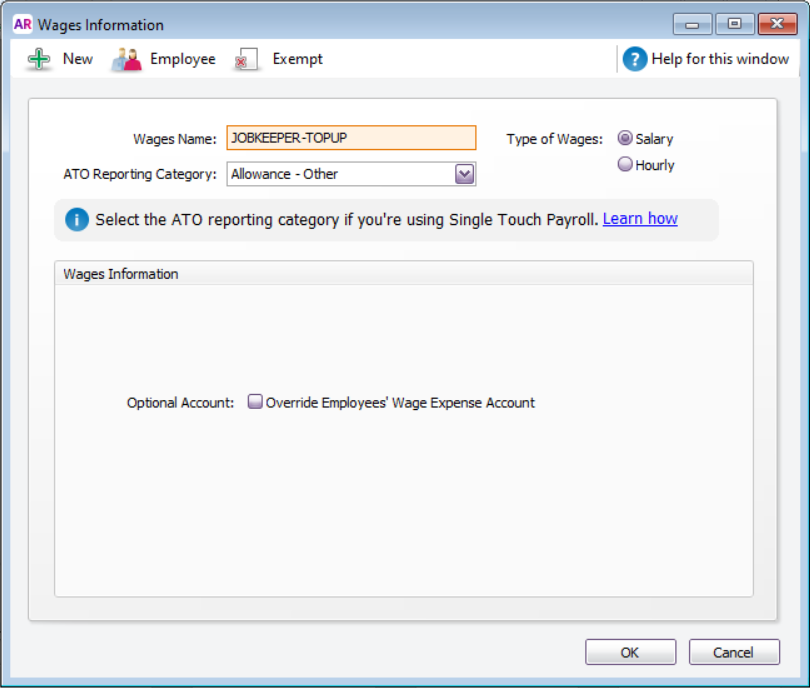Image resolution: width=810 pixels, height=688 pixels.
Task: Click the green plus New icon
Action: pos(39,59)
